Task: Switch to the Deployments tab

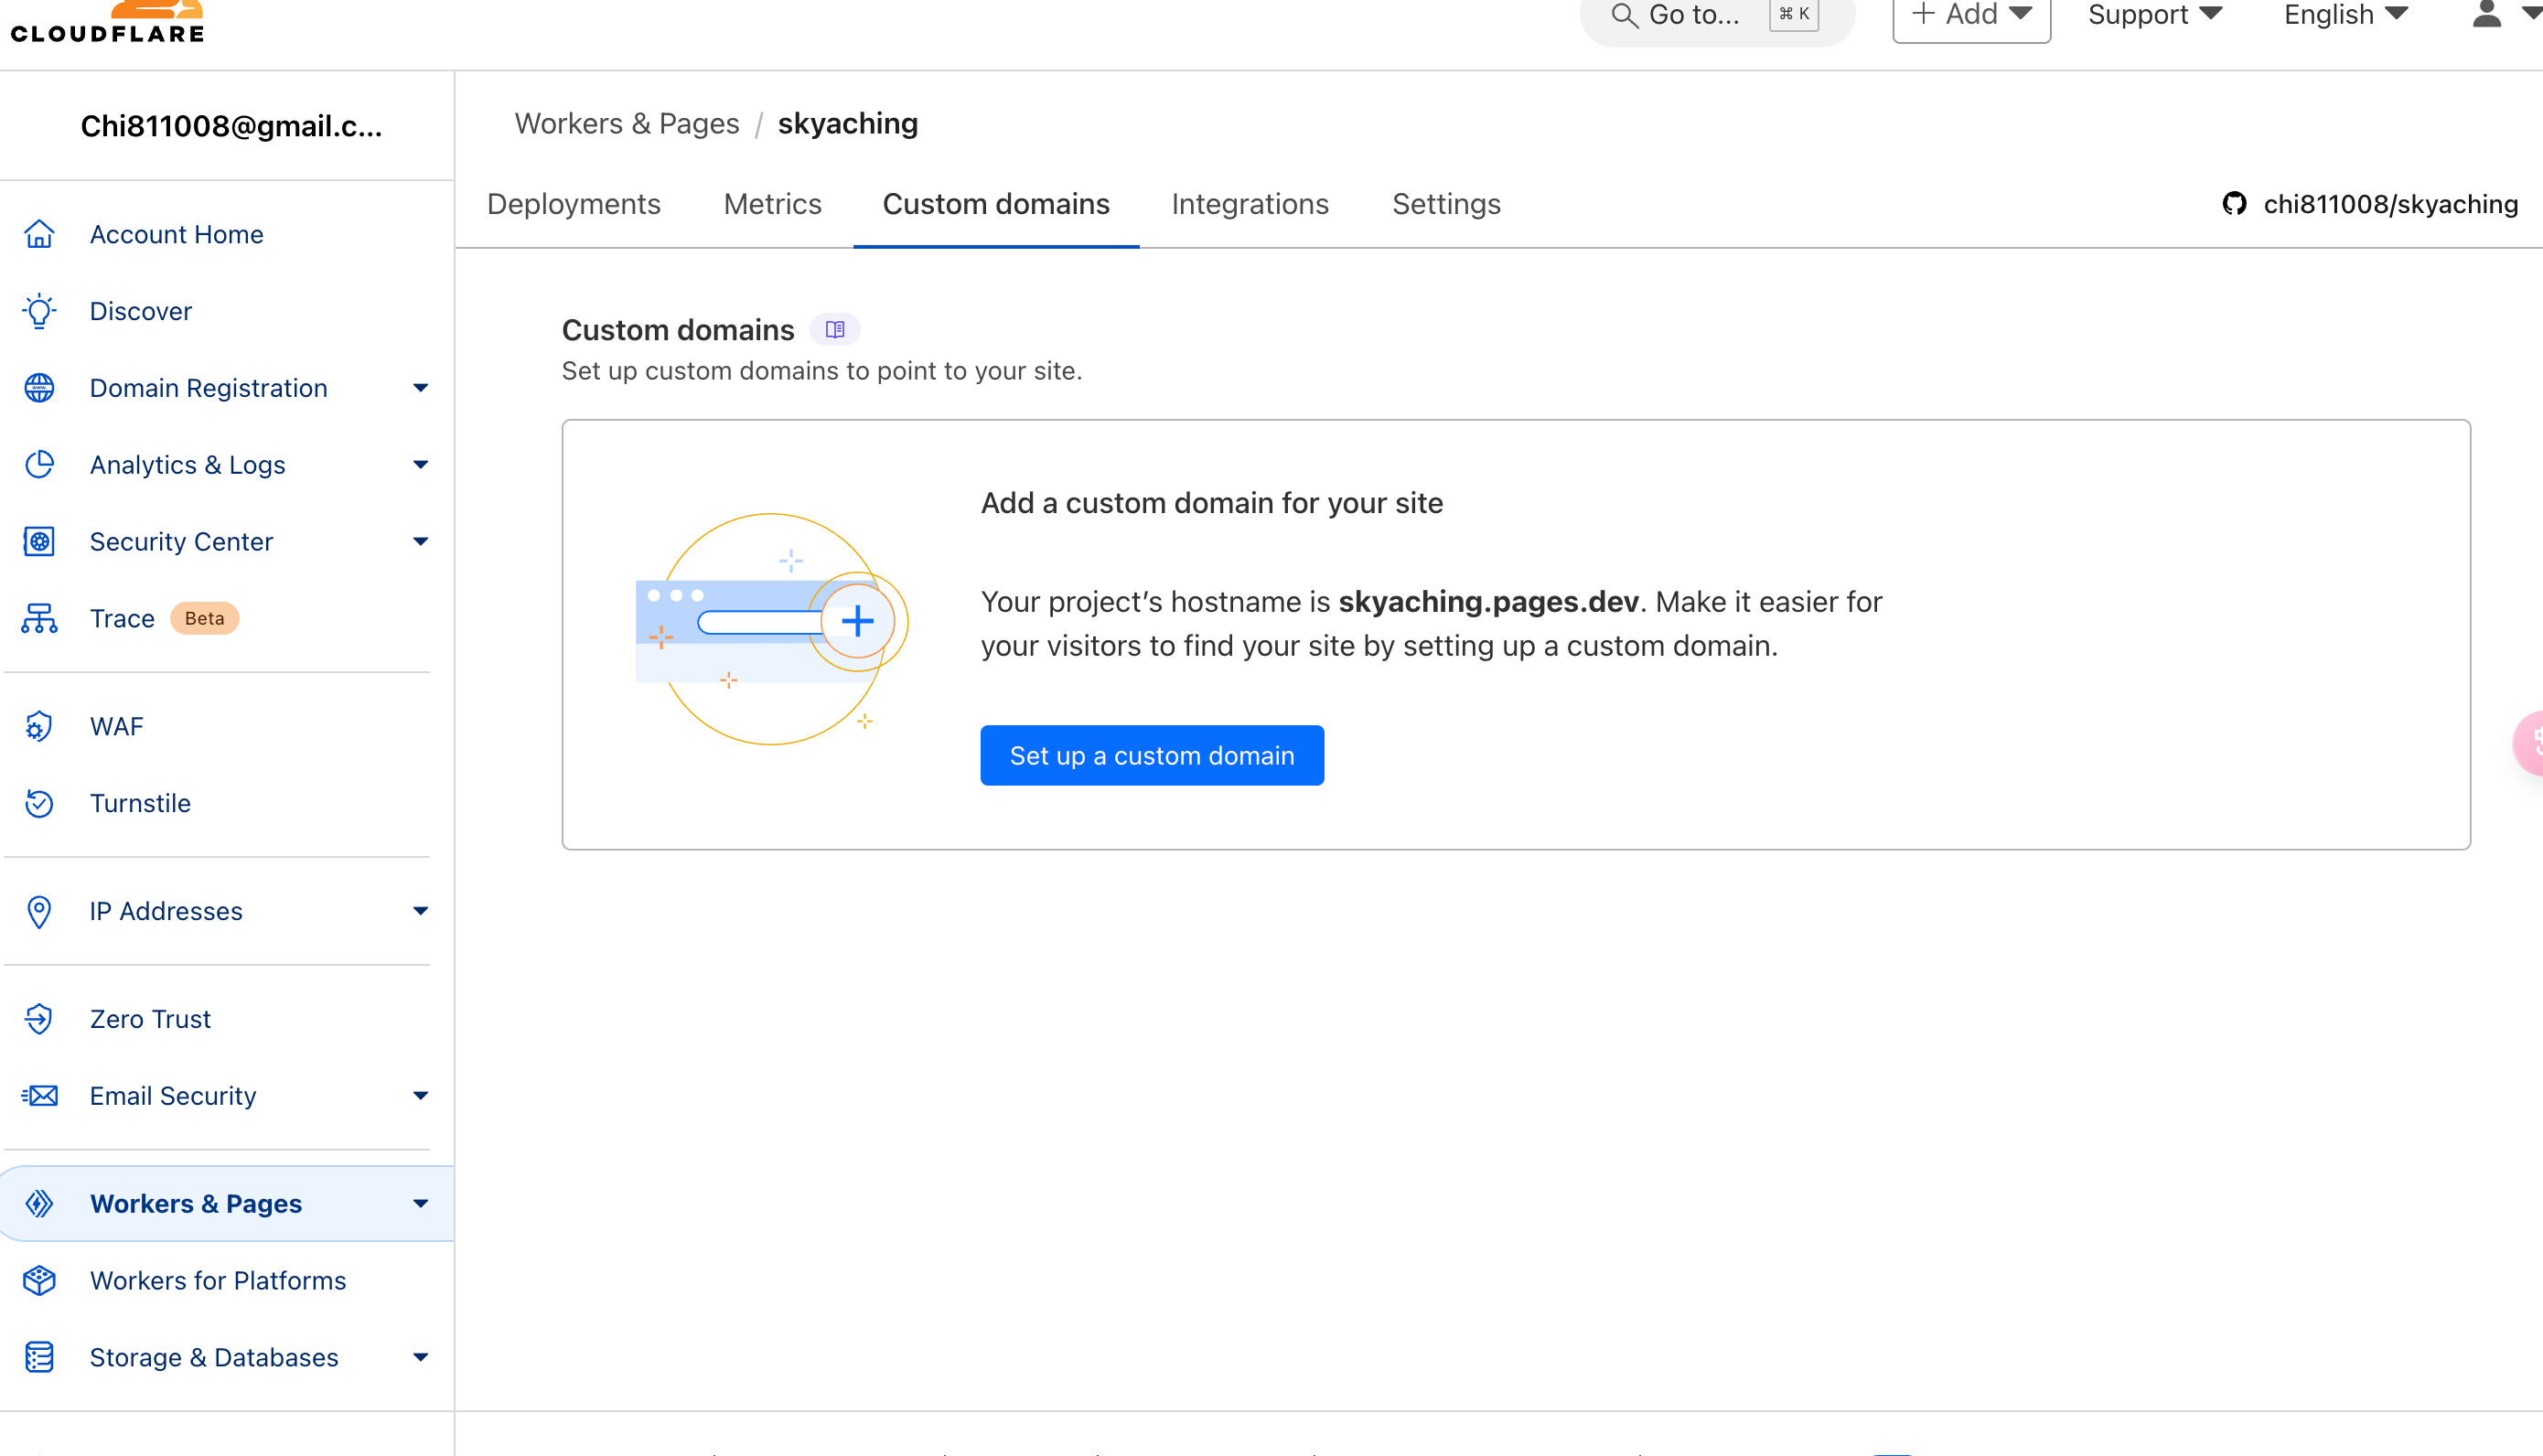Action: click(x=573, y=204)
